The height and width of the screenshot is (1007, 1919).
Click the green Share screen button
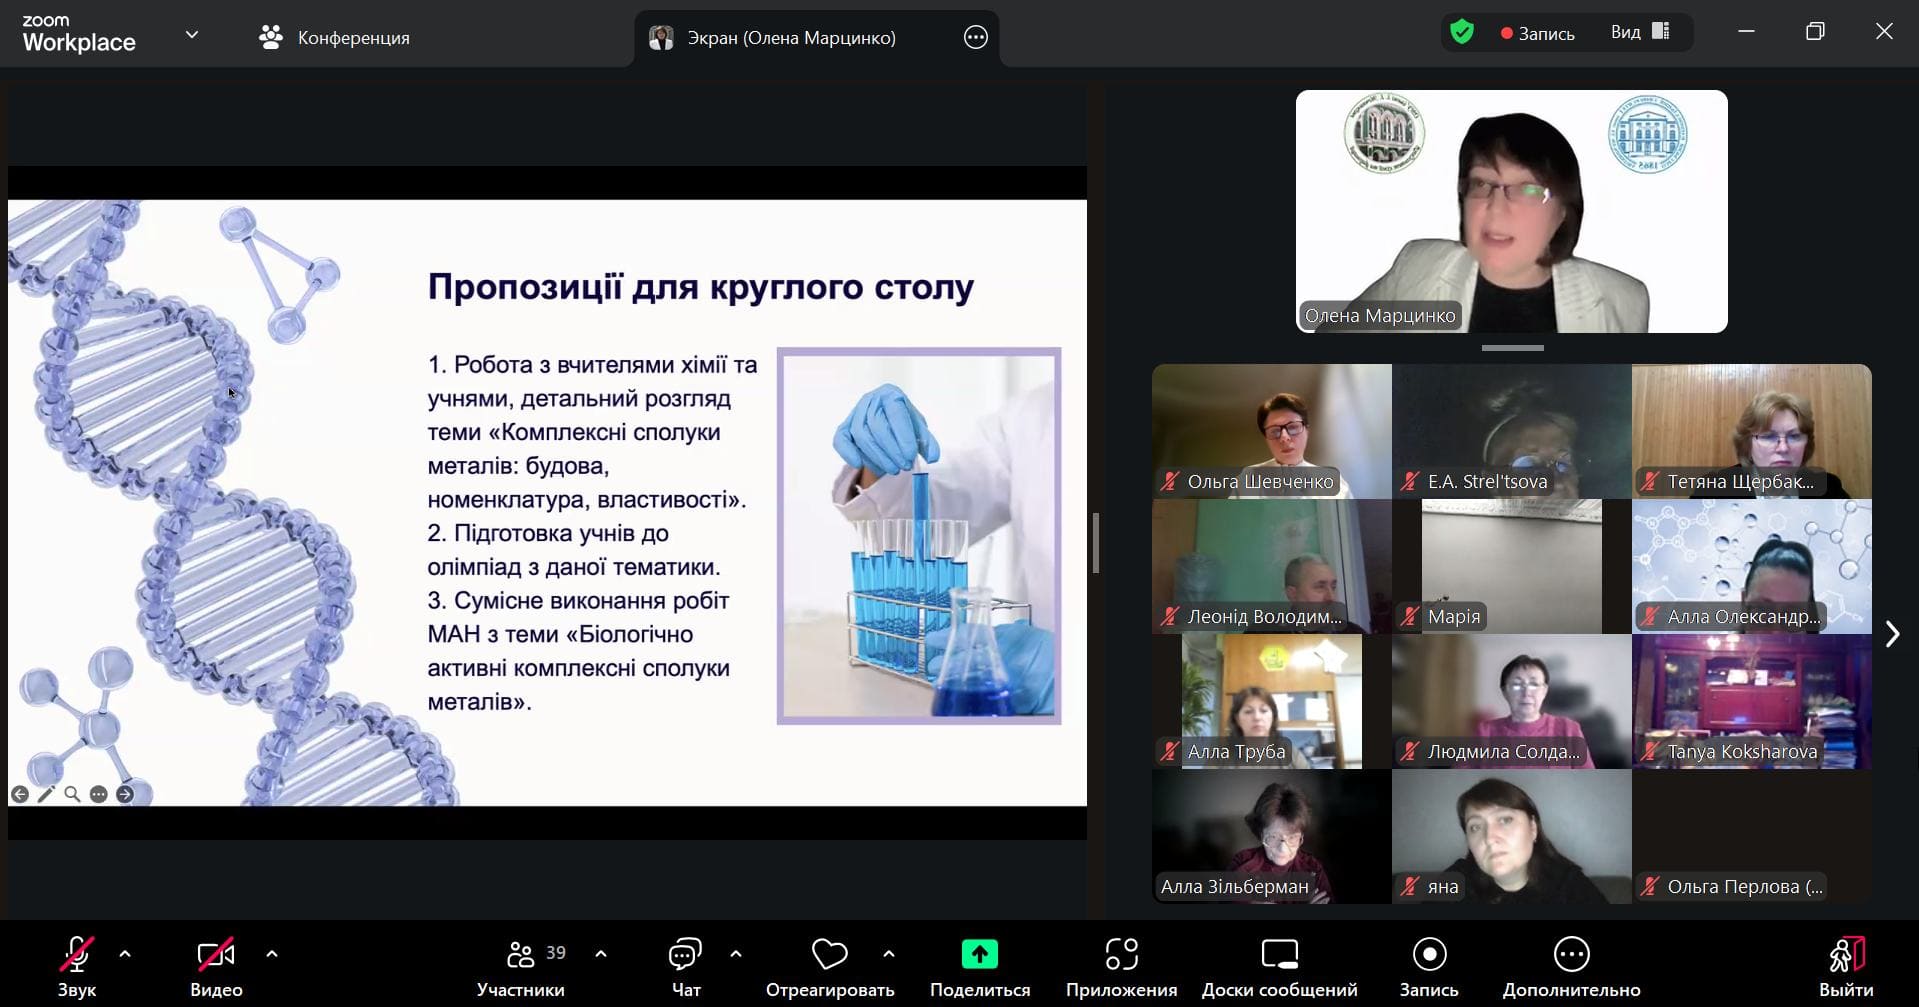[x=979, y=955]
